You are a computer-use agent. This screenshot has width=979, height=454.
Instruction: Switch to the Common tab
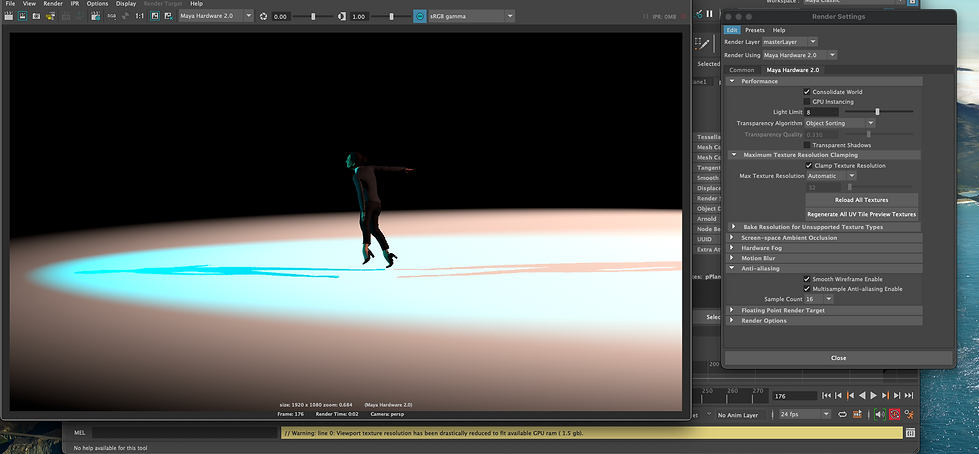point(742,70)
